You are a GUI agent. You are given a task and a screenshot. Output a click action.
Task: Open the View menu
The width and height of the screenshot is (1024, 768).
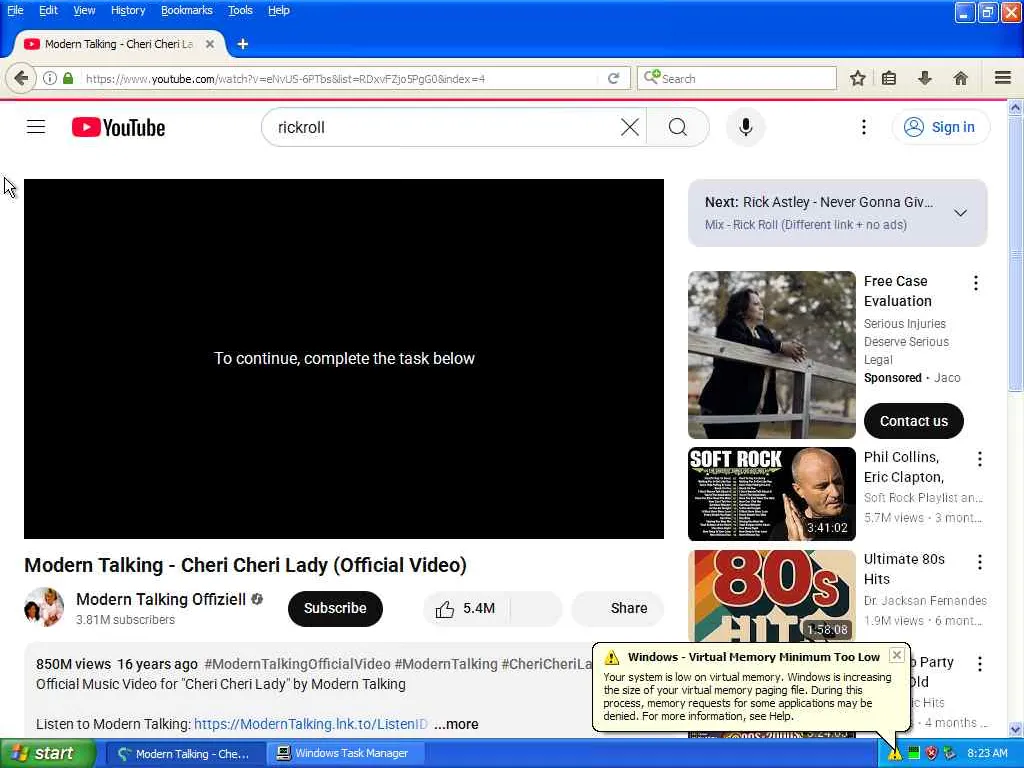click(84, 10)
